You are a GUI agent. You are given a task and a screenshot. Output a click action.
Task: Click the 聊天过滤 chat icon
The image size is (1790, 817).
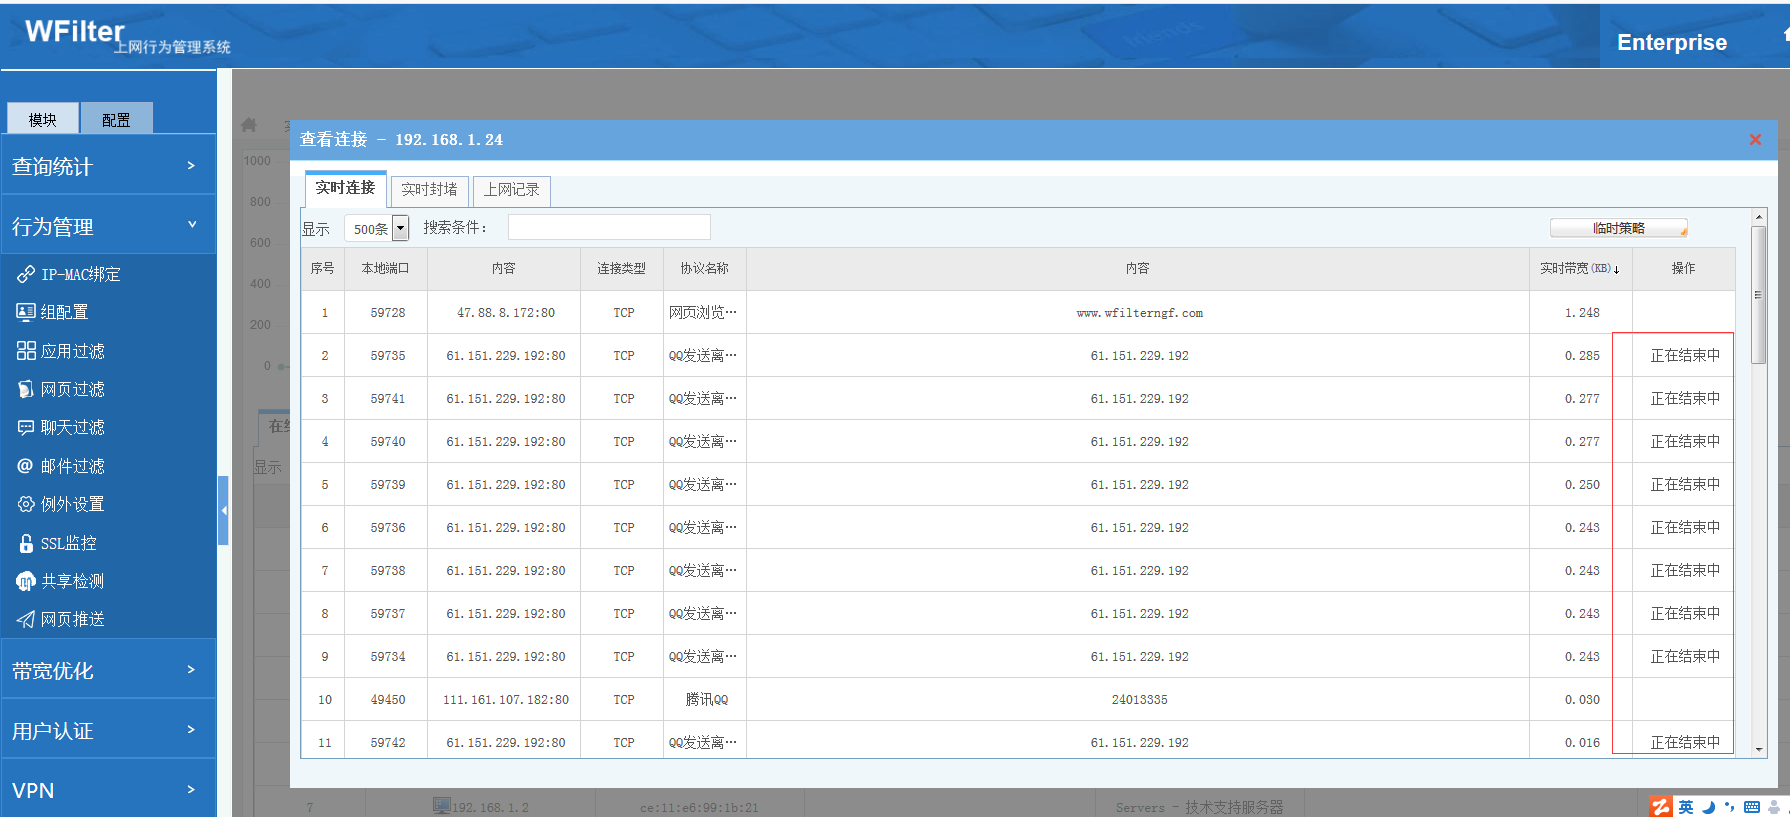(x=26, y=428)
